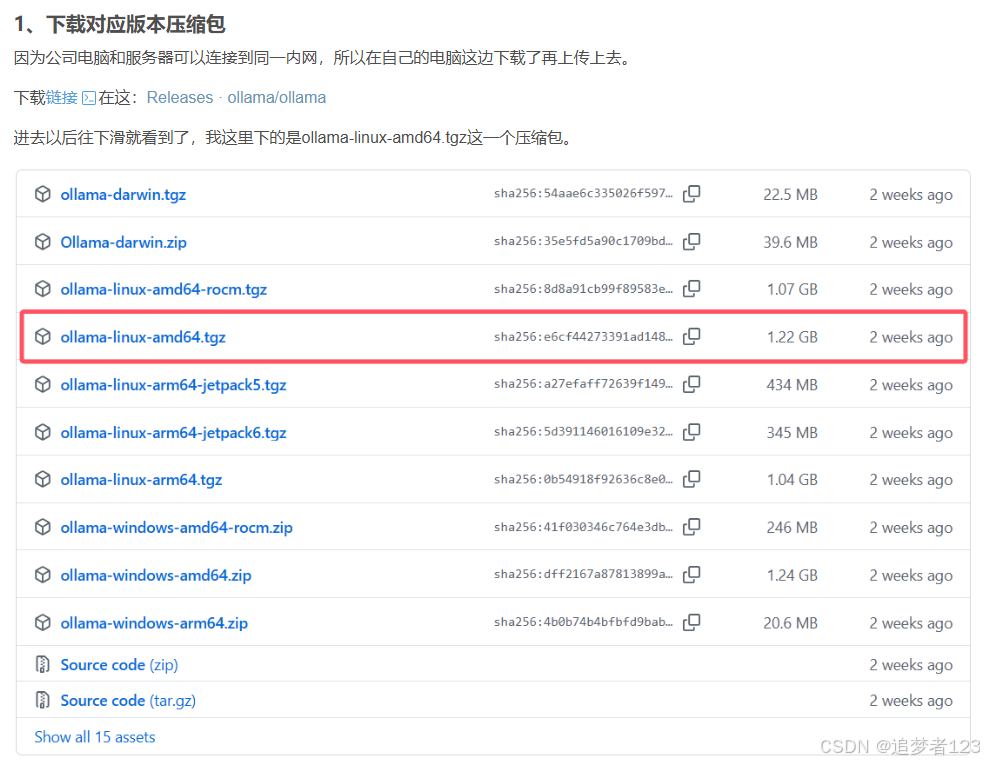This screenshot has width=984, height=764.
Task: Copy sha256 hash for ollama-windows-amd64-rocm.zip
Action: [692, 527]
